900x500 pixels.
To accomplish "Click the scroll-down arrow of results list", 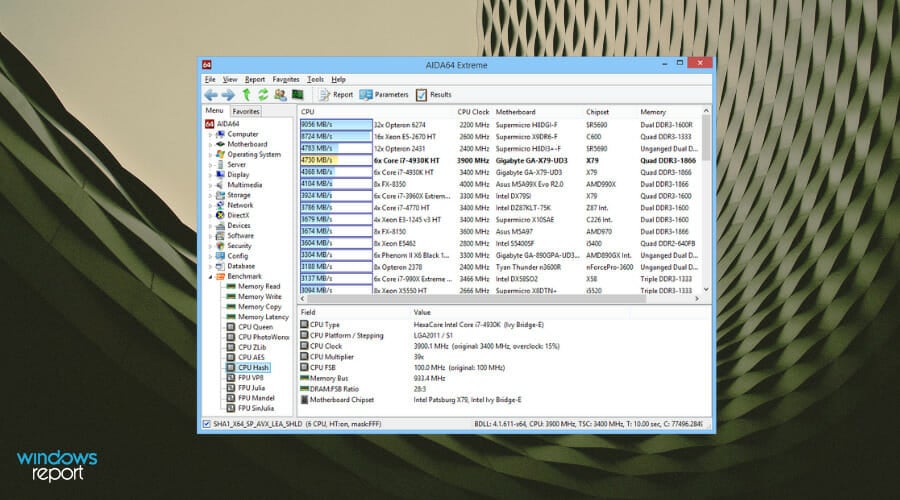I will tap(706, 290).
